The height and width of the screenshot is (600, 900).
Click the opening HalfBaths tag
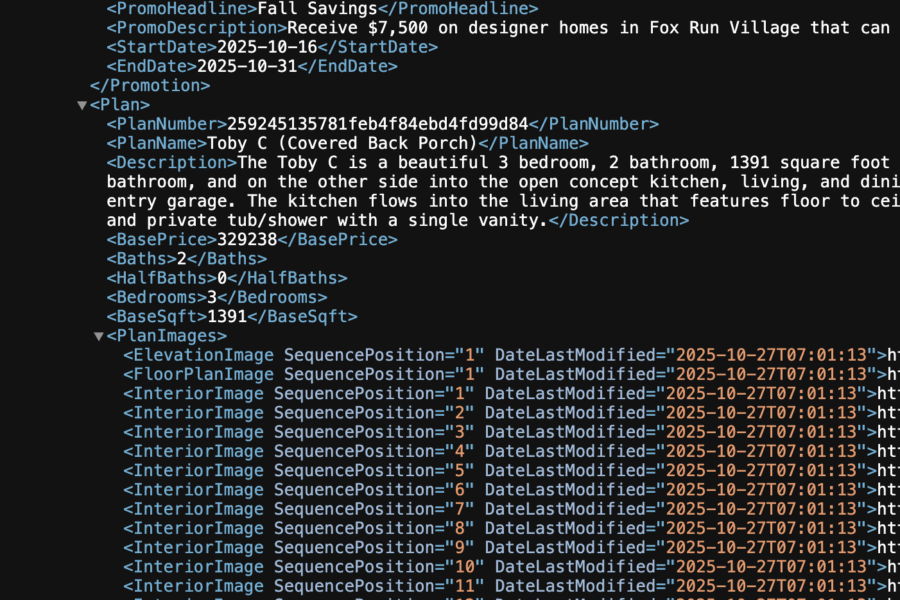point(162,278)
